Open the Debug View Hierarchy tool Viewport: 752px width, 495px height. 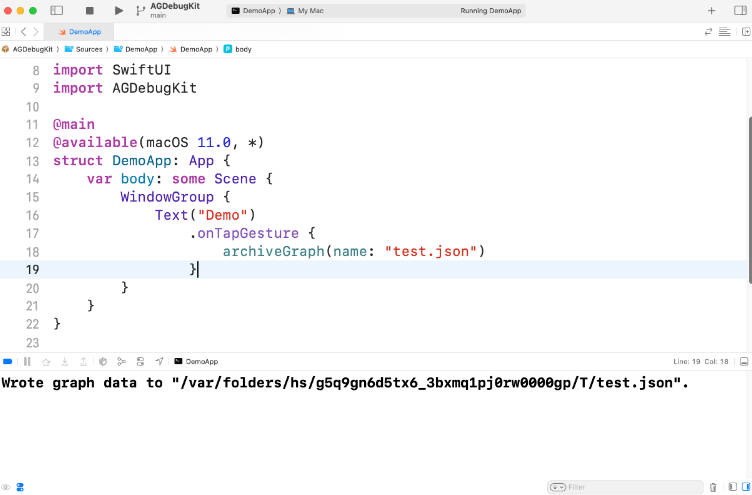click(103, 361)
